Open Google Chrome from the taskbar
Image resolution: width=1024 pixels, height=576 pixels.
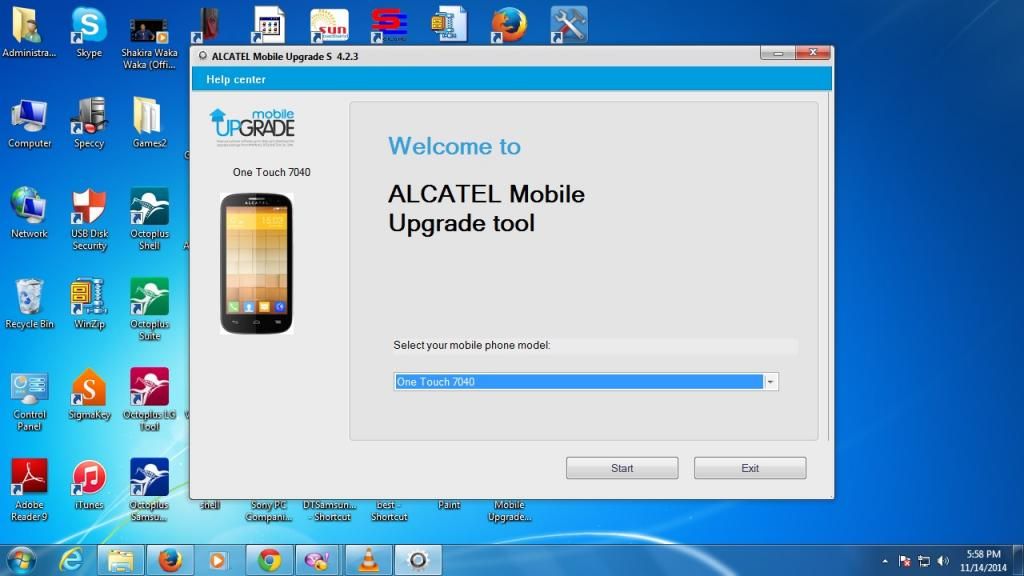click(x=269, y=560)
